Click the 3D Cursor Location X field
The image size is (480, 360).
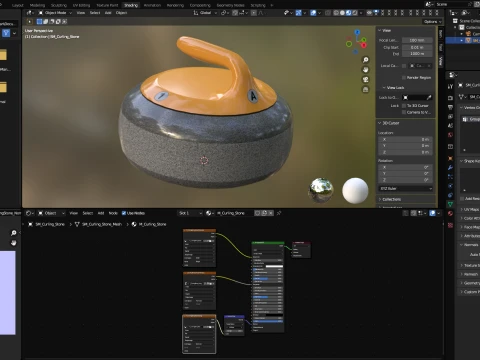tap(406, 139)
